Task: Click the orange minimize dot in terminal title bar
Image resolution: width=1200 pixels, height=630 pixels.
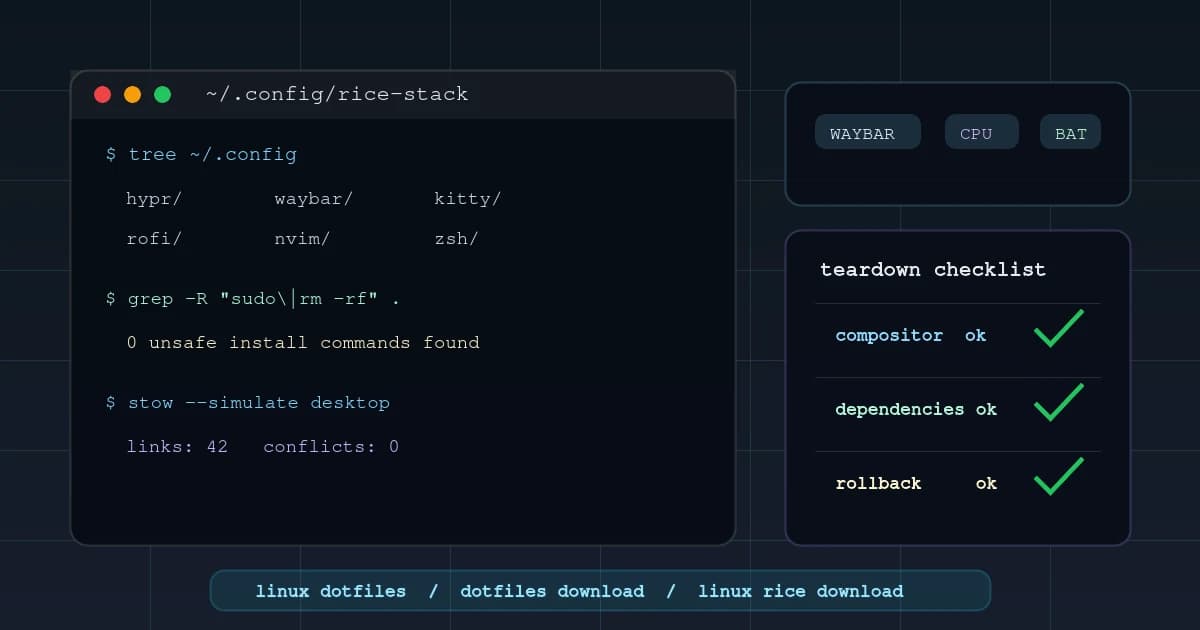Action: click(132, 95)
